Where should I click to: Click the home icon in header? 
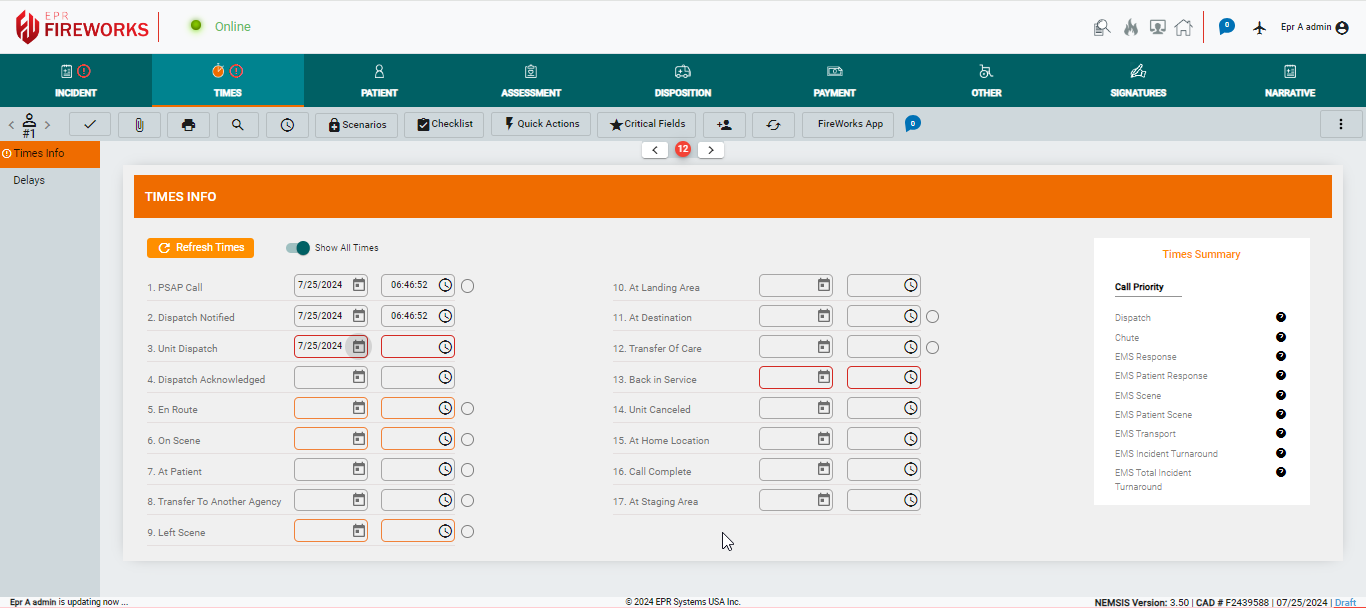[x=1183, y=27]
